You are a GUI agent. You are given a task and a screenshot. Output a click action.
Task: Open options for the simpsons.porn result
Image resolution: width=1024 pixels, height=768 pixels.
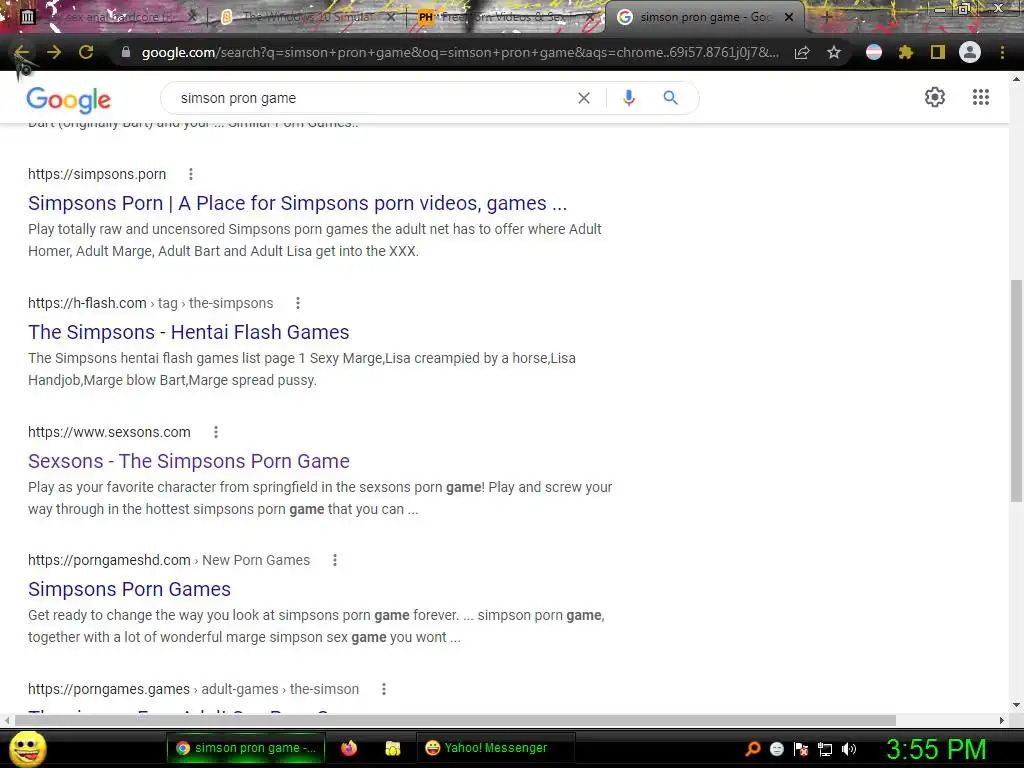pyautogui.click(x=191, y=174)
